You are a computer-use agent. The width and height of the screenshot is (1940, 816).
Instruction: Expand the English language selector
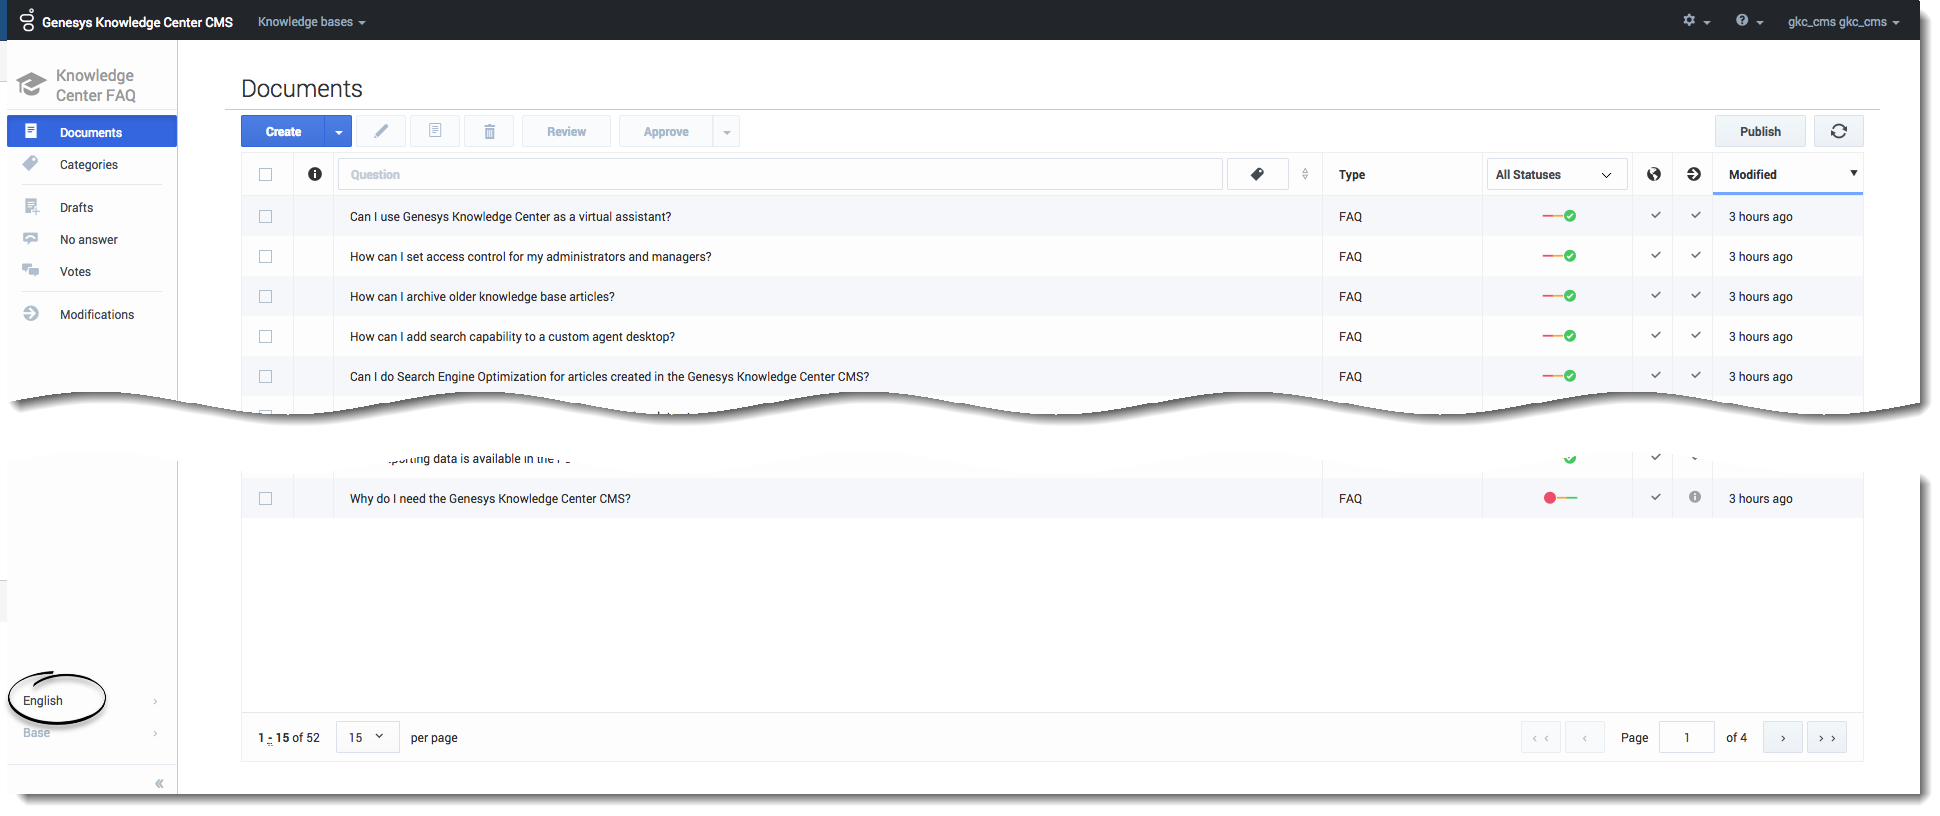[x=90, y=701]
